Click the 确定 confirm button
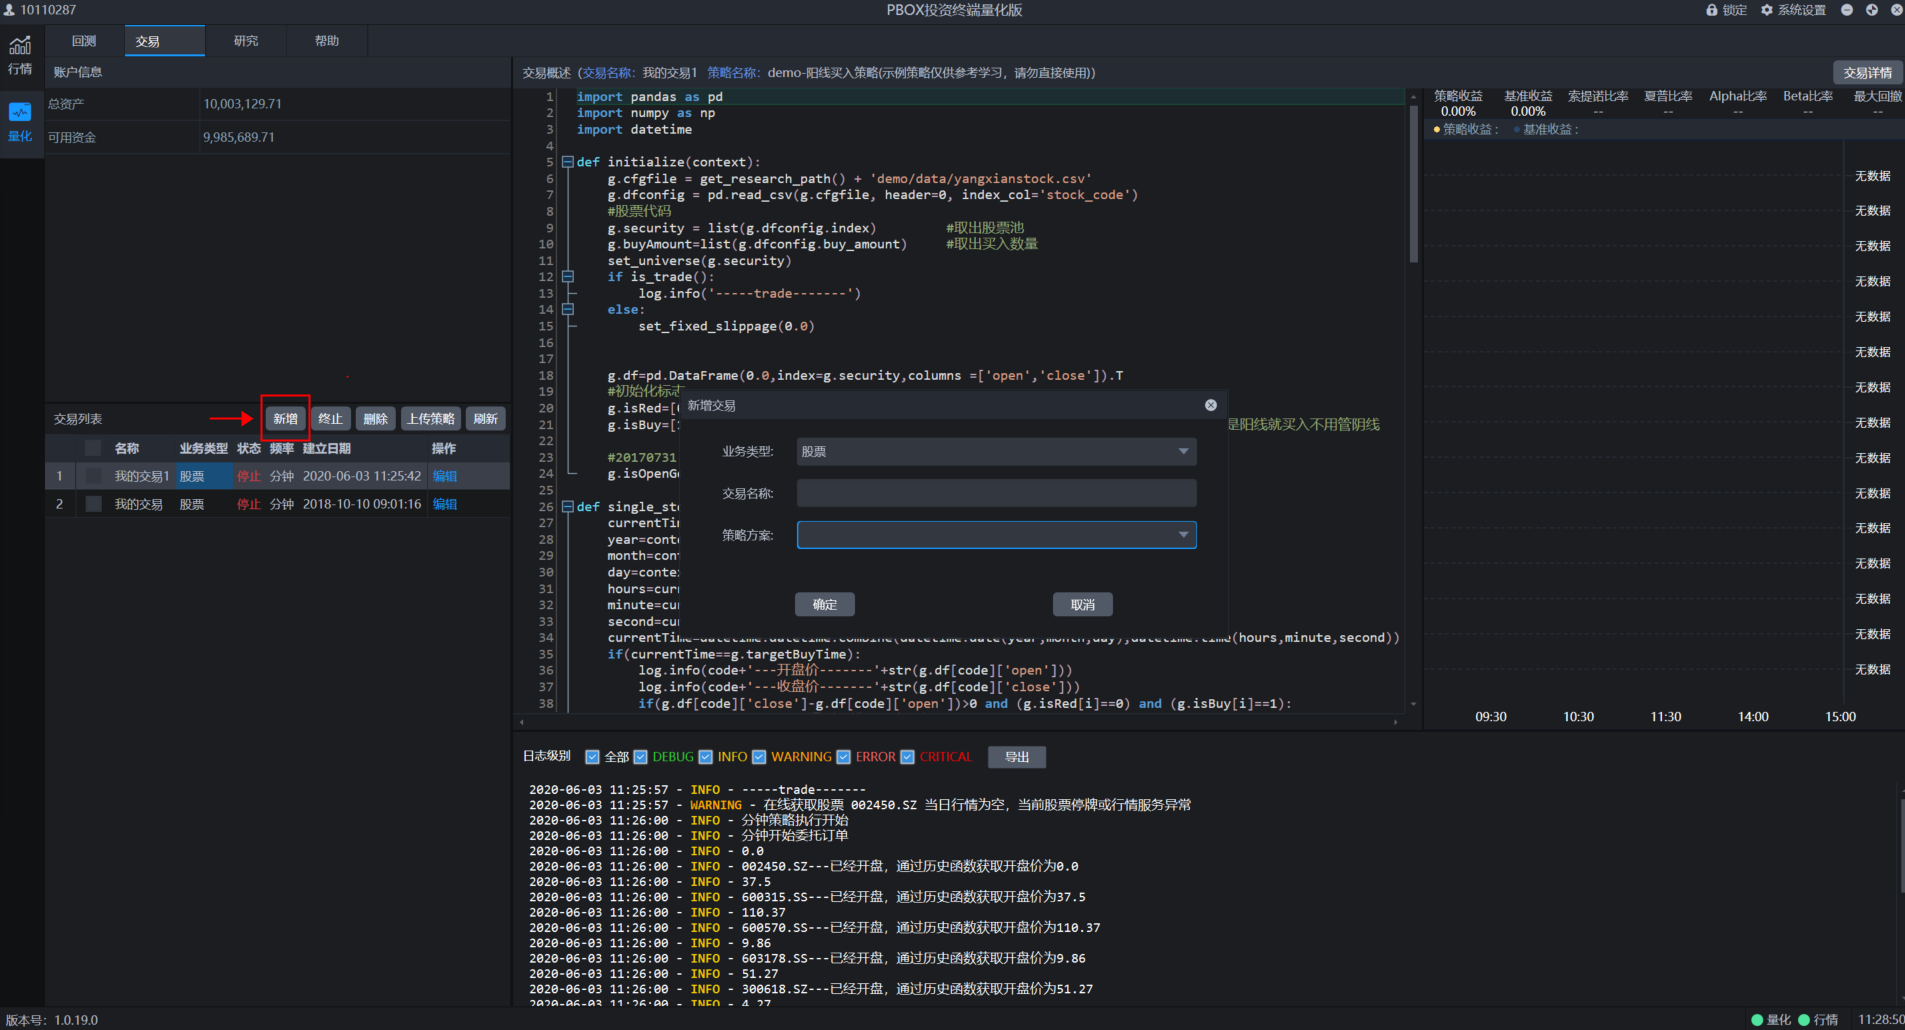Image resolution: width=1905 pixels, height=1030 pixels. [825, 604]
